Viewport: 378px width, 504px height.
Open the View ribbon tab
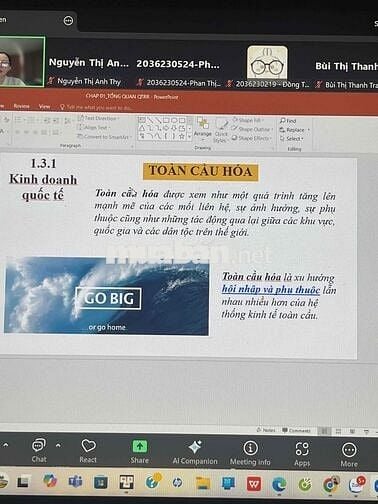click(44, 107)
